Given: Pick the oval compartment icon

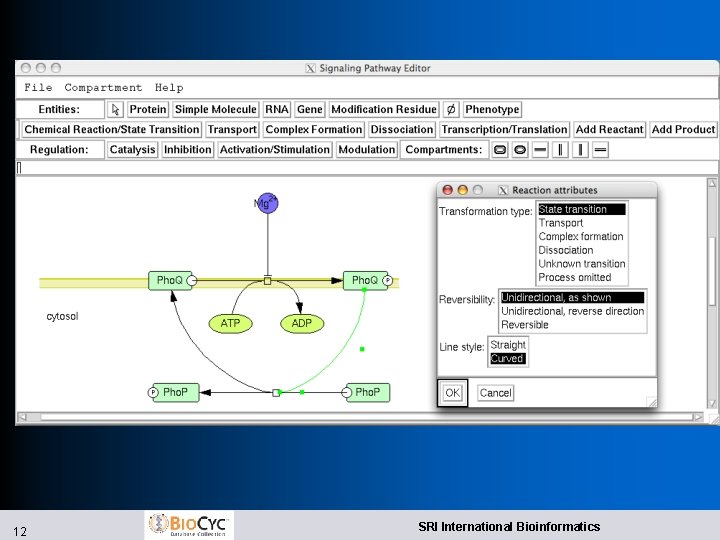Looking at the screenshot, I should (520, 150).
